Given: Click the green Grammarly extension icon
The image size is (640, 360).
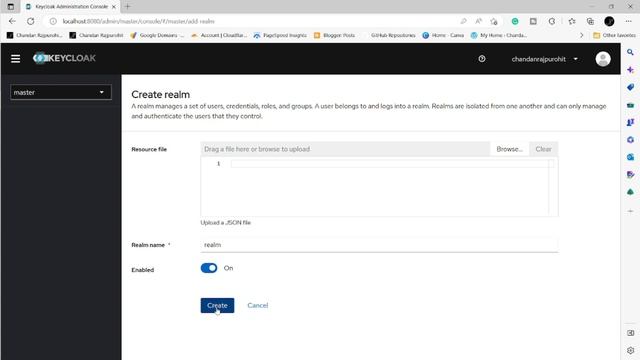Looking at the screenshot, I should (x=515, y=21).
